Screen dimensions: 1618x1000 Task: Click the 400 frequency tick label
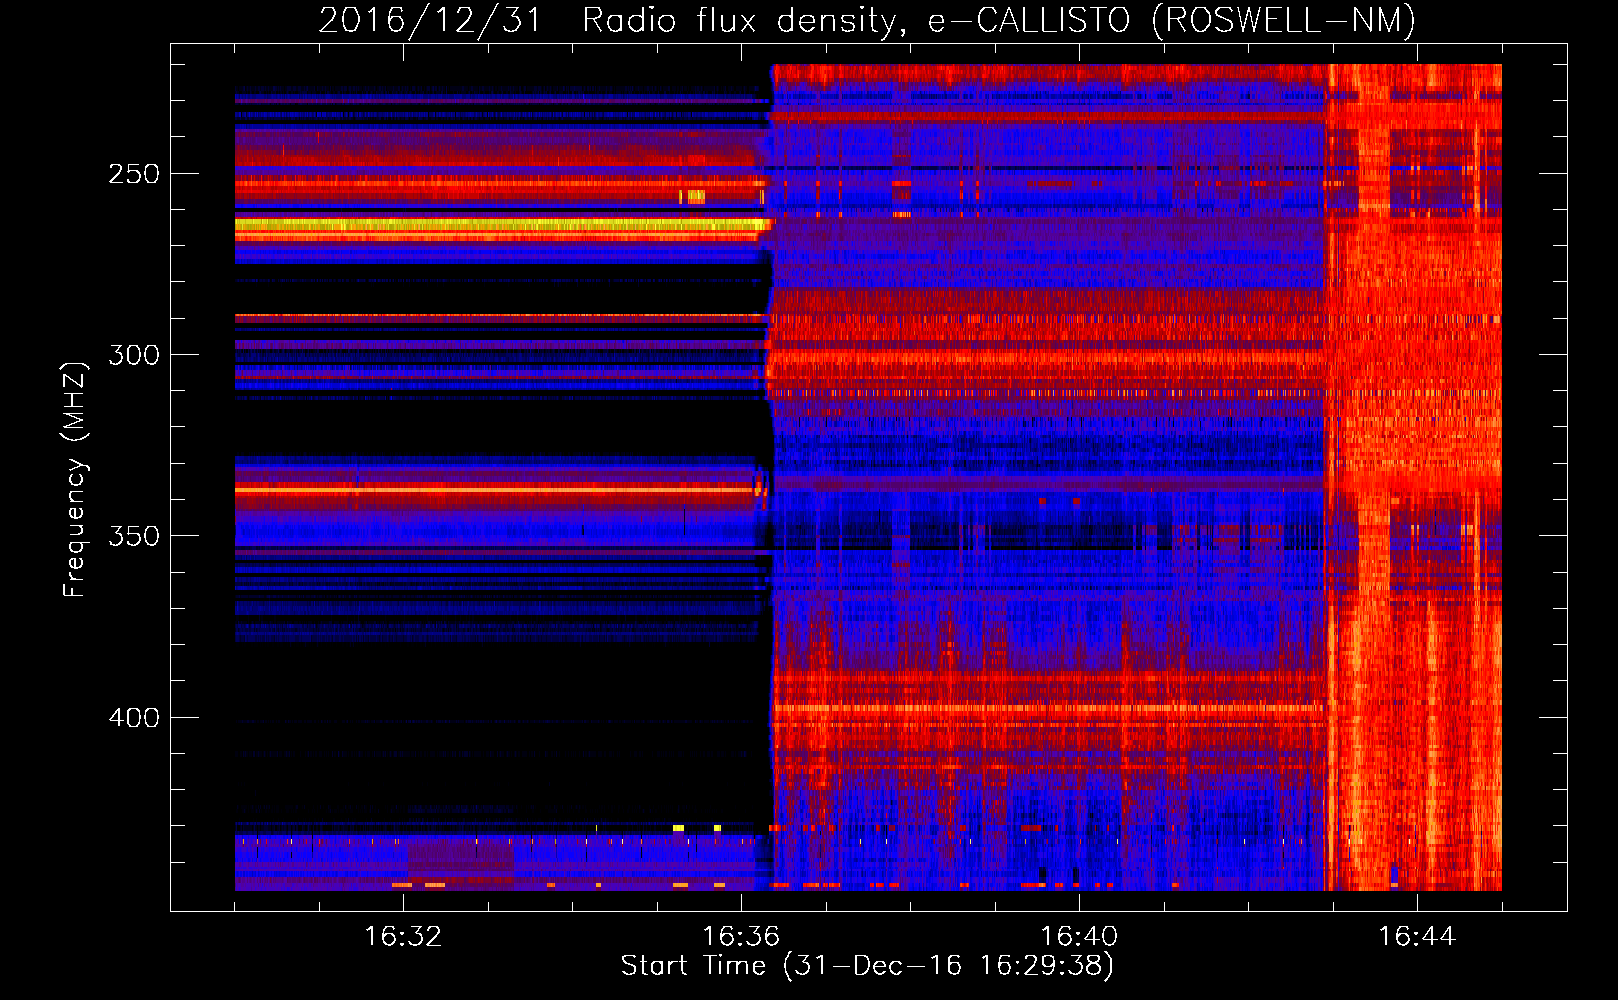134,718
